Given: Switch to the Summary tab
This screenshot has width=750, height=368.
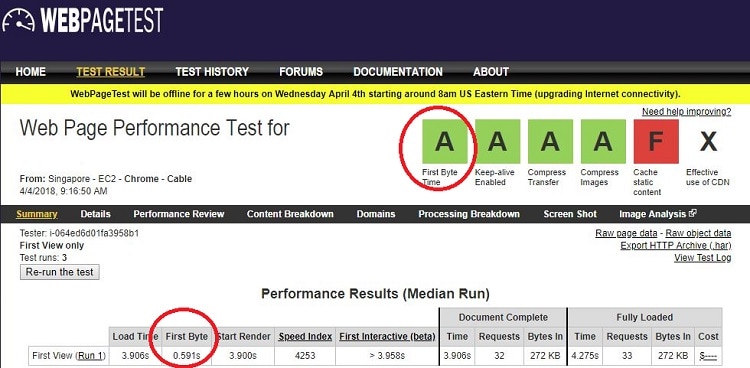Looking at the screenshot, I should (37, 214).
